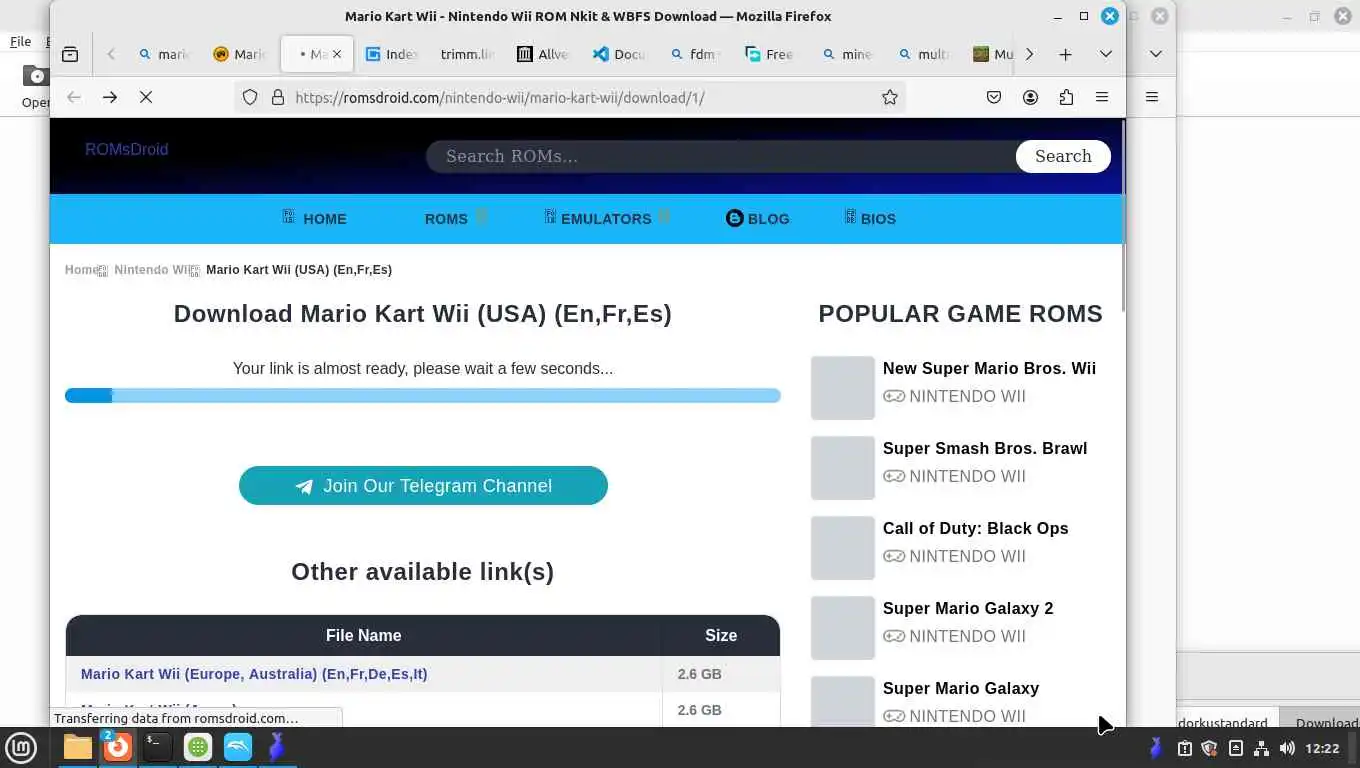This screenshot has height=768, width=1360.
Task: Switch to the 'fdm' search tab
Action: (x=695, y=54)
